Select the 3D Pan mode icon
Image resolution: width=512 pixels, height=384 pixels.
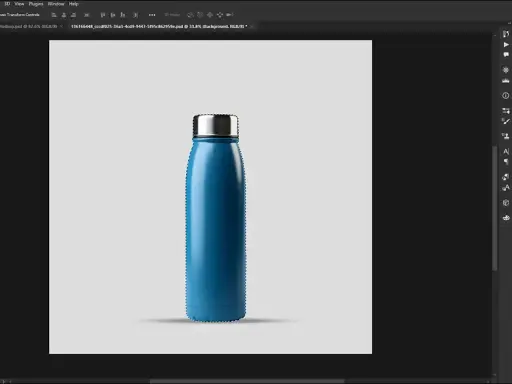click(x=210, y=15)
